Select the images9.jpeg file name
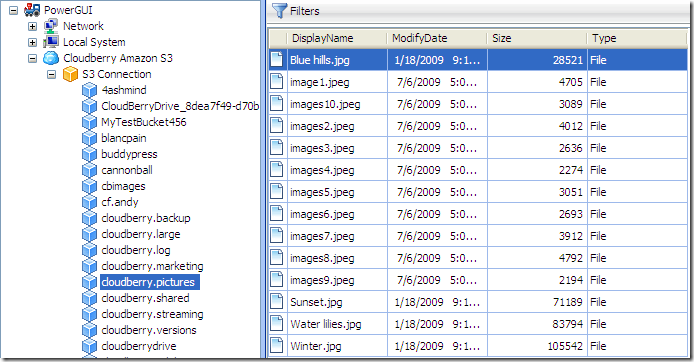This screenshot has height=362, width=694. click(322, 280)
